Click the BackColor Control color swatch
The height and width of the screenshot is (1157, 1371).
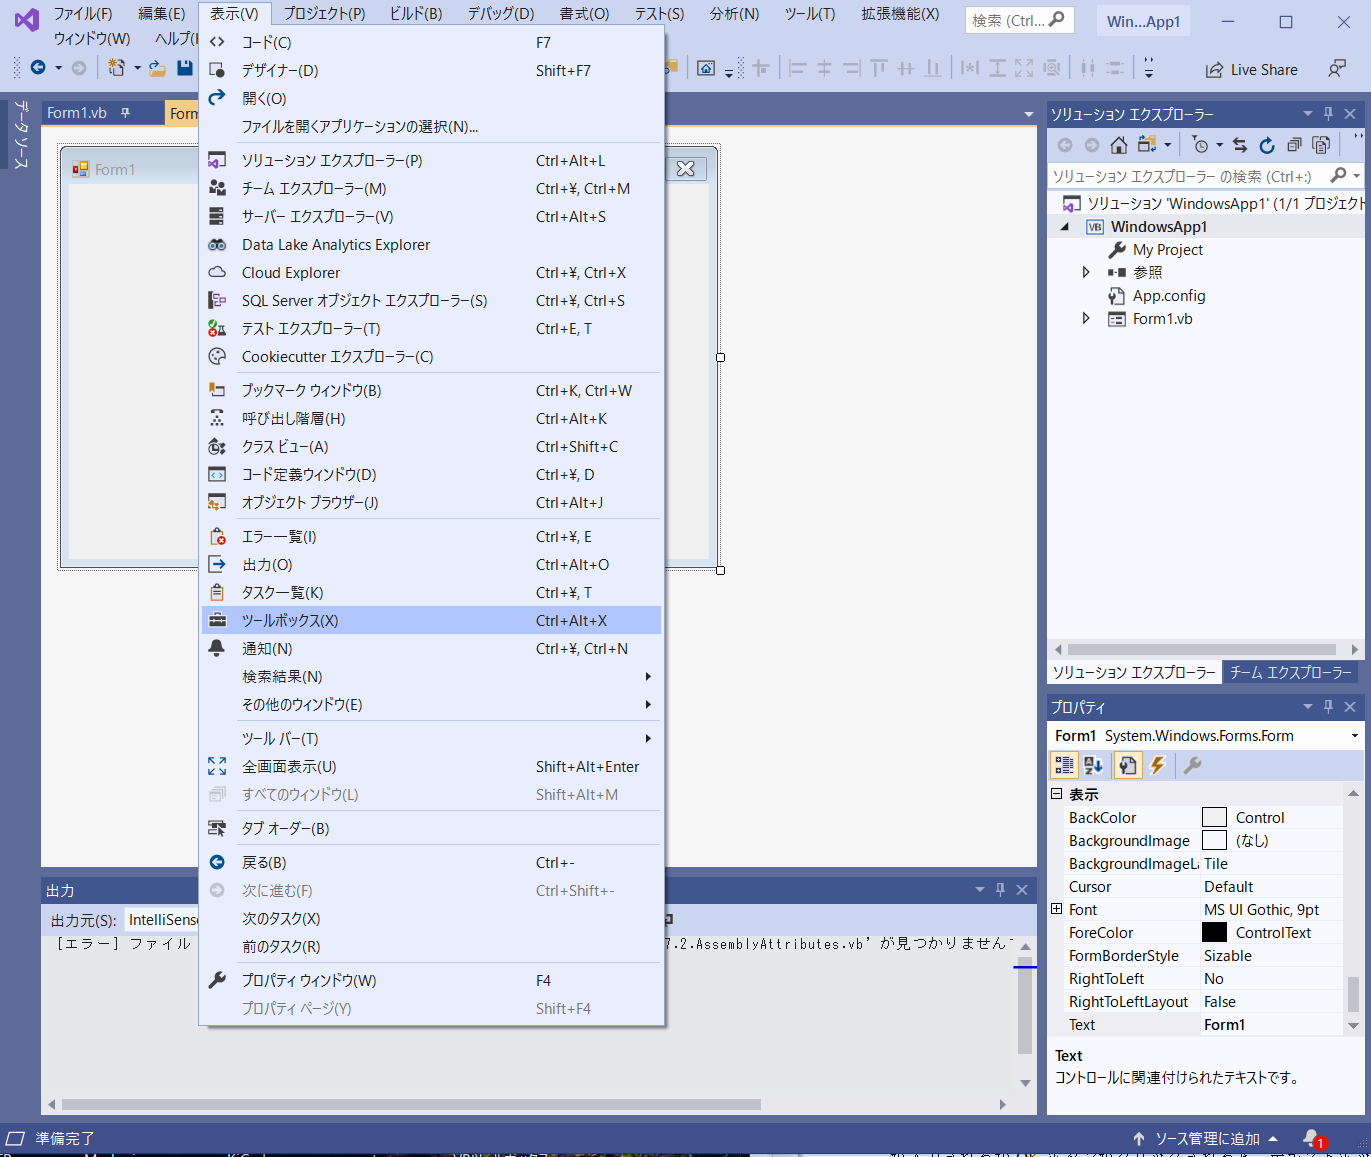1214,817
